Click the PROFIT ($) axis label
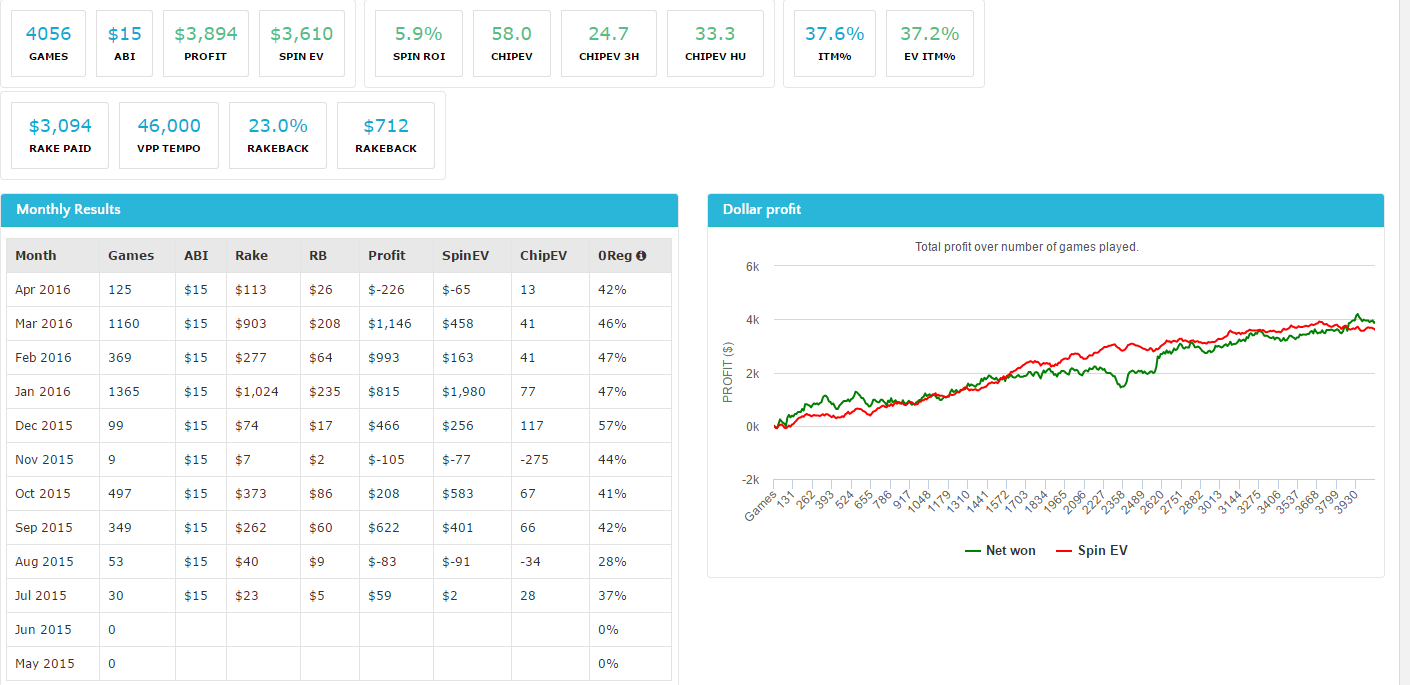 click(728, 373)
